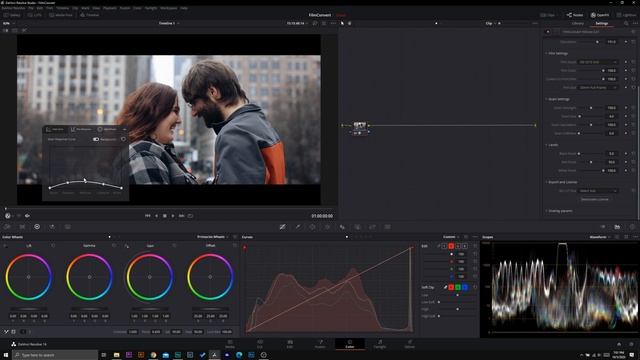Enable the luminance Y Edit button
The image size is (640, 360).
click(x=444, y=246)
